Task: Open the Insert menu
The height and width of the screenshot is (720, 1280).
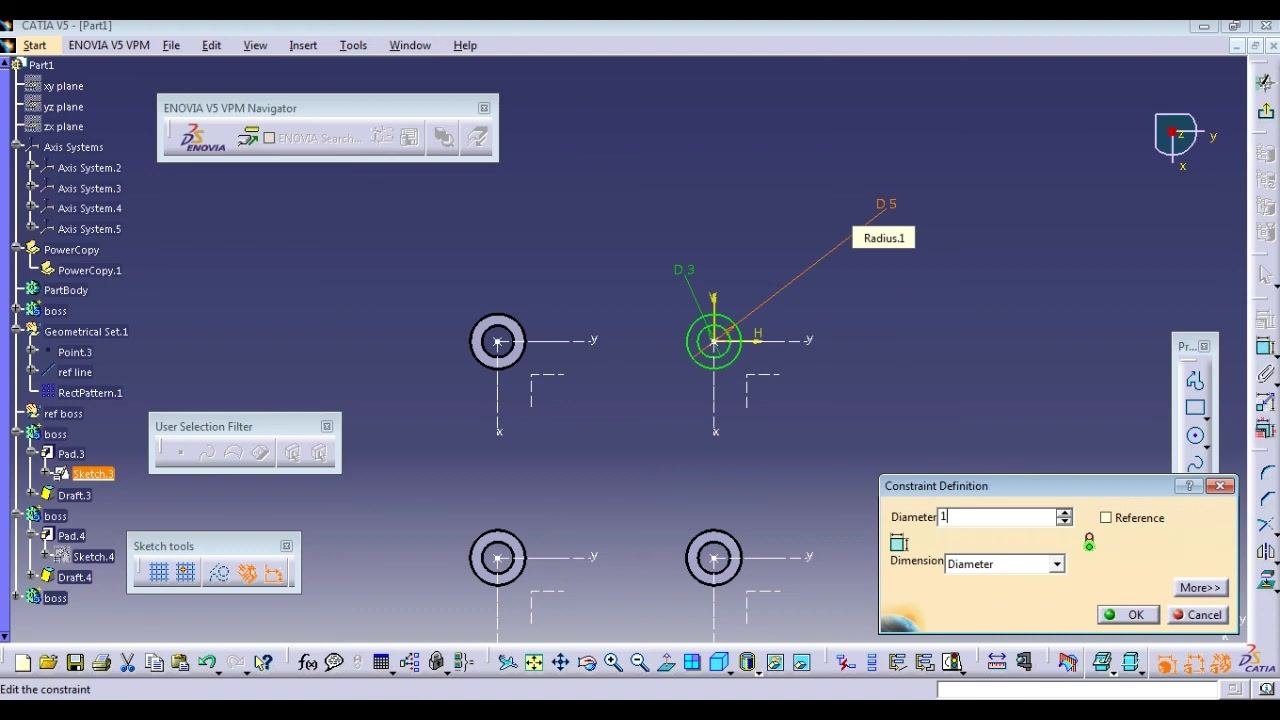Action: tap(303, 45)
